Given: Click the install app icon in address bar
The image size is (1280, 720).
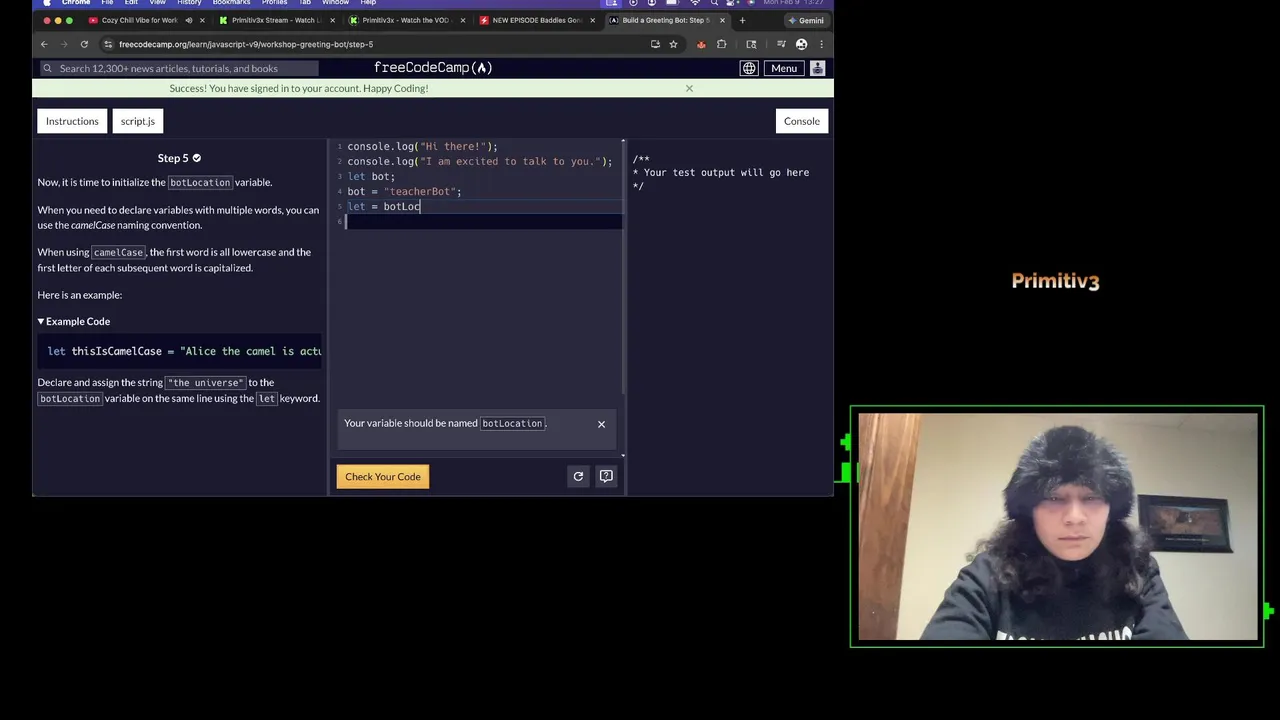Looking at the screenshot, I should [655, 44].
